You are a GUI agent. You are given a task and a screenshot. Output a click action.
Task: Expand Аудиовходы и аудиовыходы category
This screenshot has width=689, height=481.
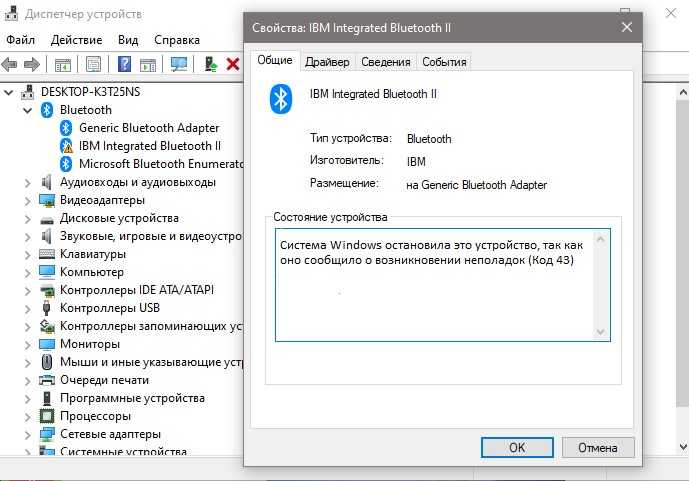27,183
